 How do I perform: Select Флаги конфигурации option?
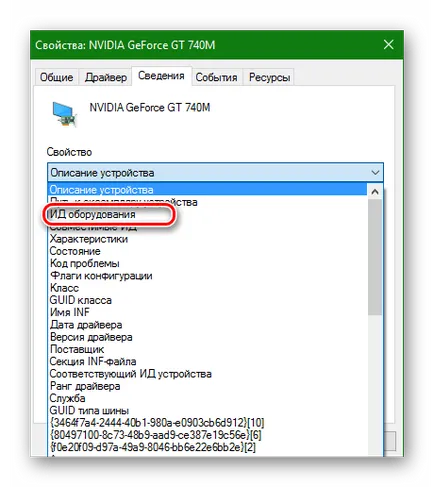(208, 276)
